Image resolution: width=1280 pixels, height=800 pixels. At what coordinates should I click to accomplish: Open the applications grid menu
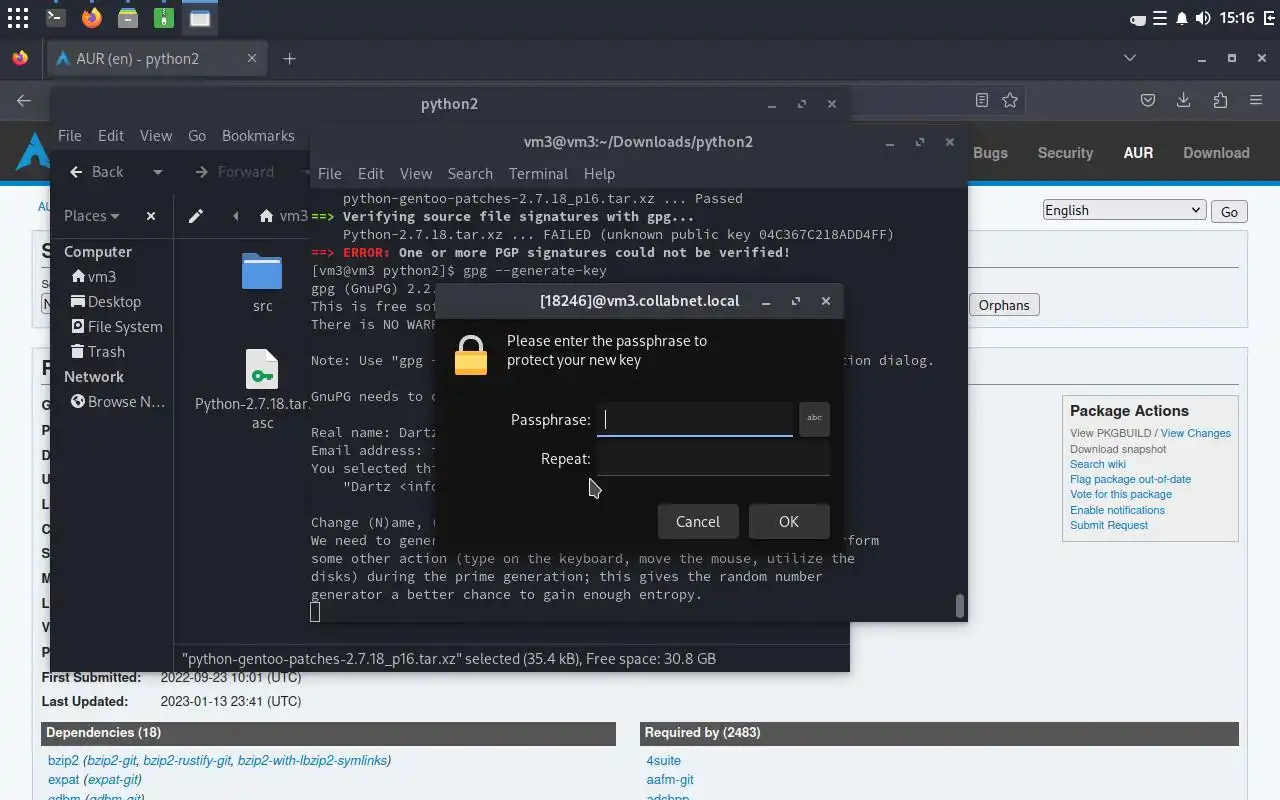click(18, 17)
